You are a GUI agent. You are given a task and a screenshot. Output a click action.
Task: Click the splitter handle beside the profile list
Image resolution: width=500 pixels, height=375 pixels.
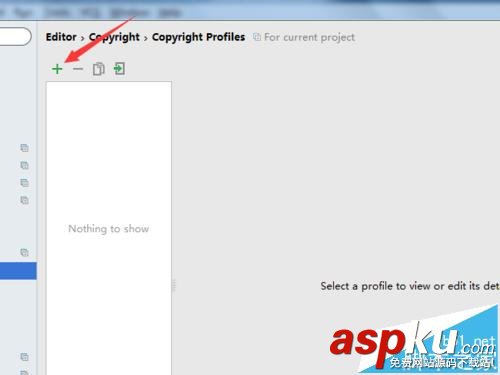(x=174, y=285)
